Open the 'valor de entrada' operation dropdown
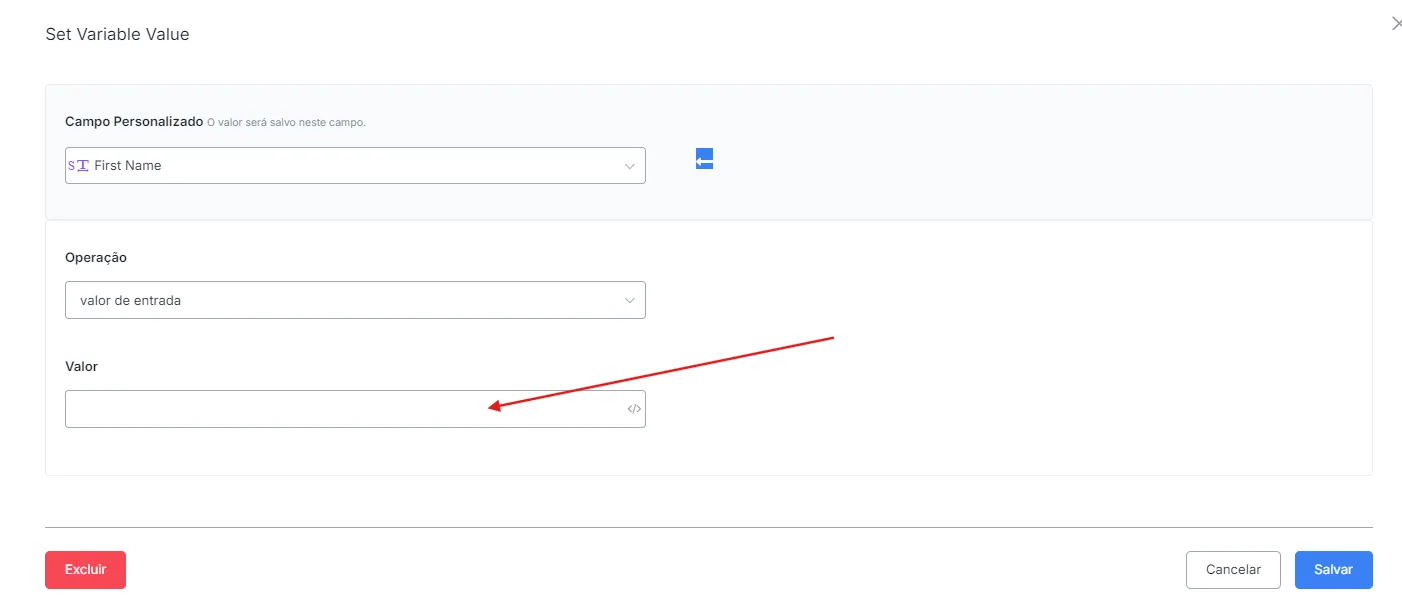The image size is (1402, 606). pyautogui.click(x=355, y=300)
